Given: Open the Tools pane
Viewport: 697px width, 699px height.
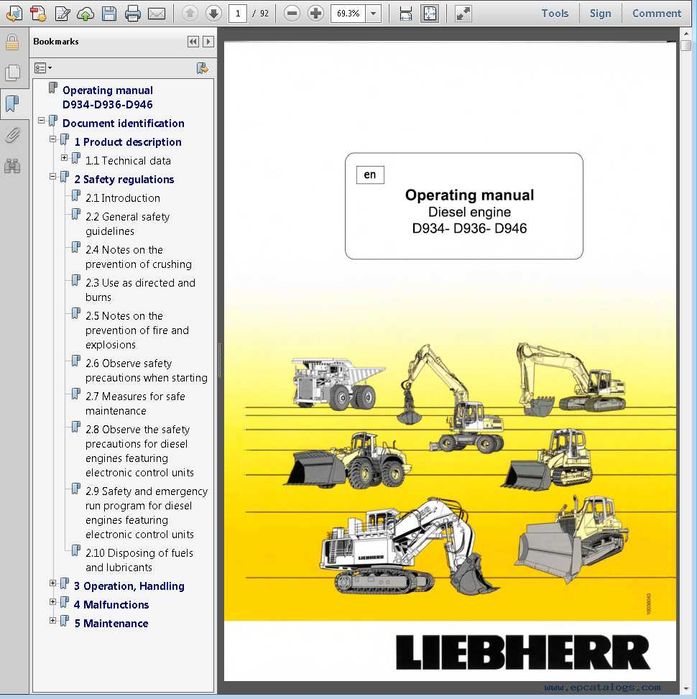Looking at the screenshot, I should click(555, 13).
